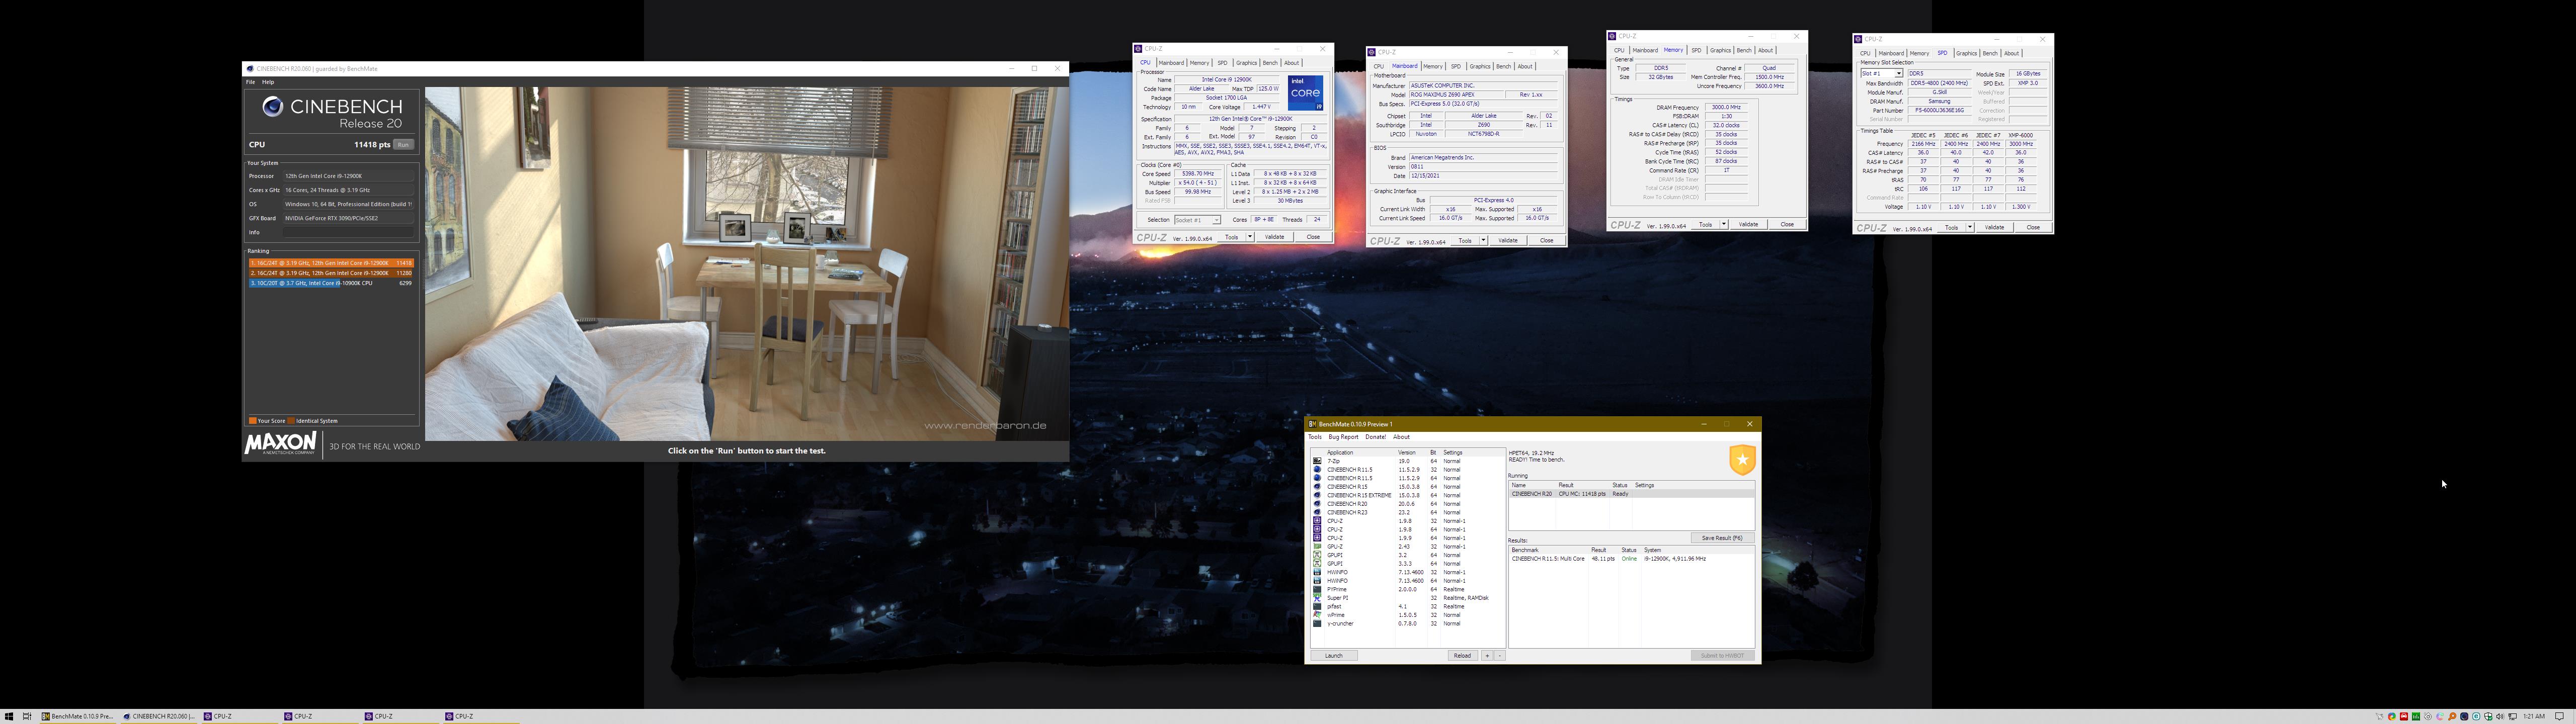This screenshot has height=724, width=2576.
Task: Select the y-cruncher icon in BenchMate list
Action: pyautogui.click(x=1317, y=623)
